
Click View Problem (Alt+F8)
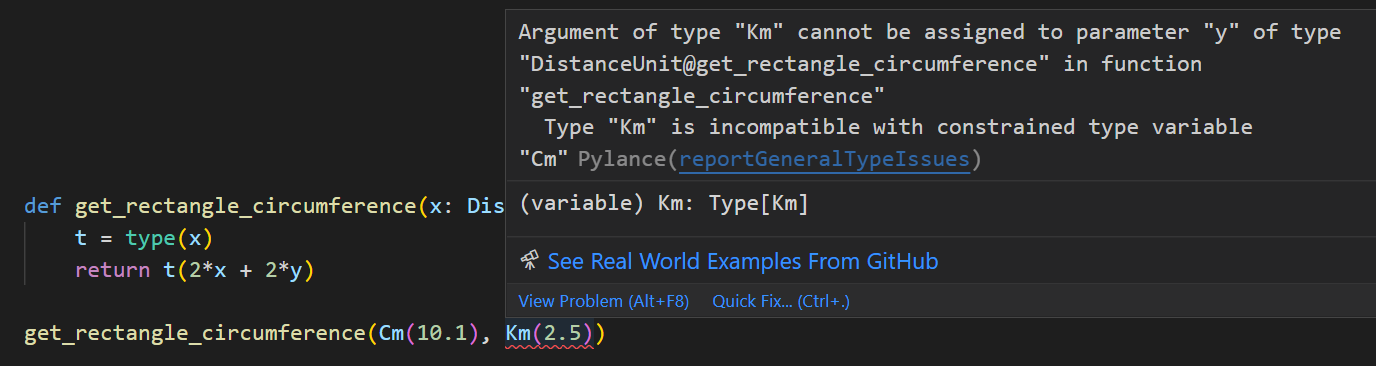604,301
